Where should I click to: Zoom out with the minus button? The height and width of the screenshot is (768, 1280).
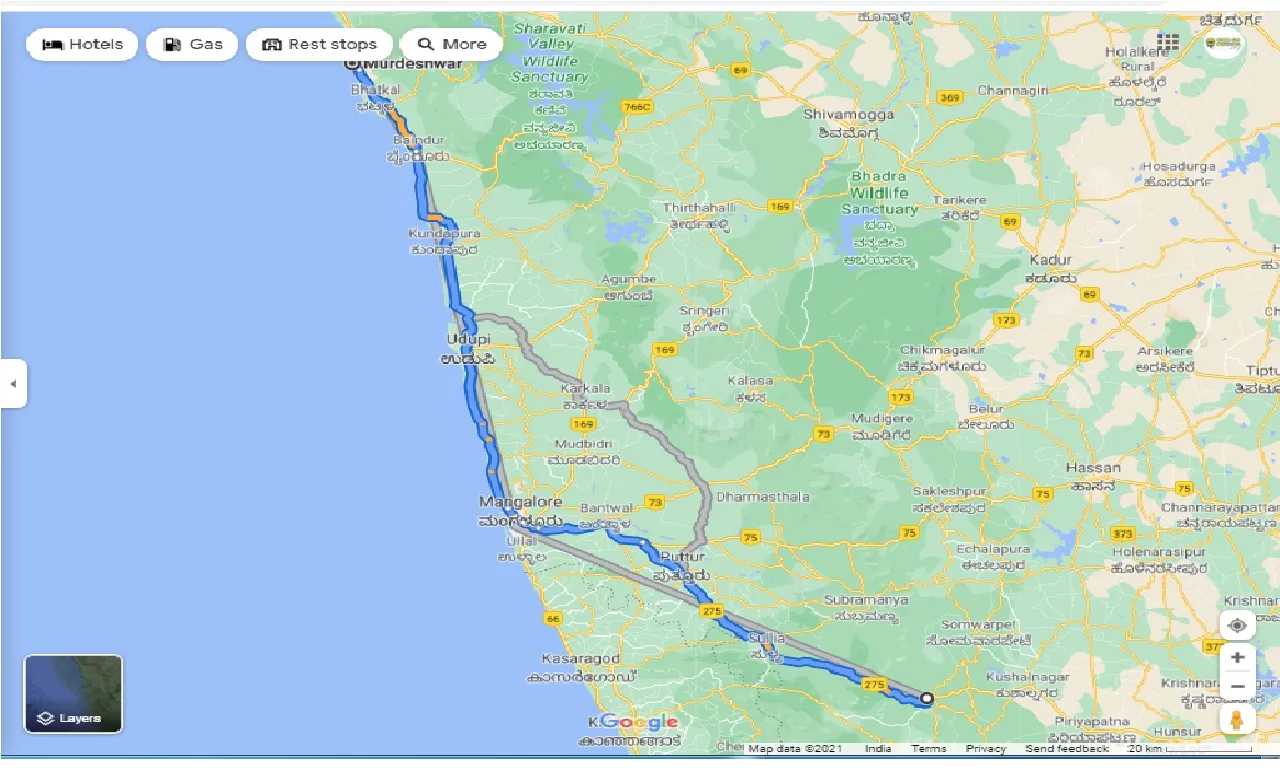pos(1237,687)
